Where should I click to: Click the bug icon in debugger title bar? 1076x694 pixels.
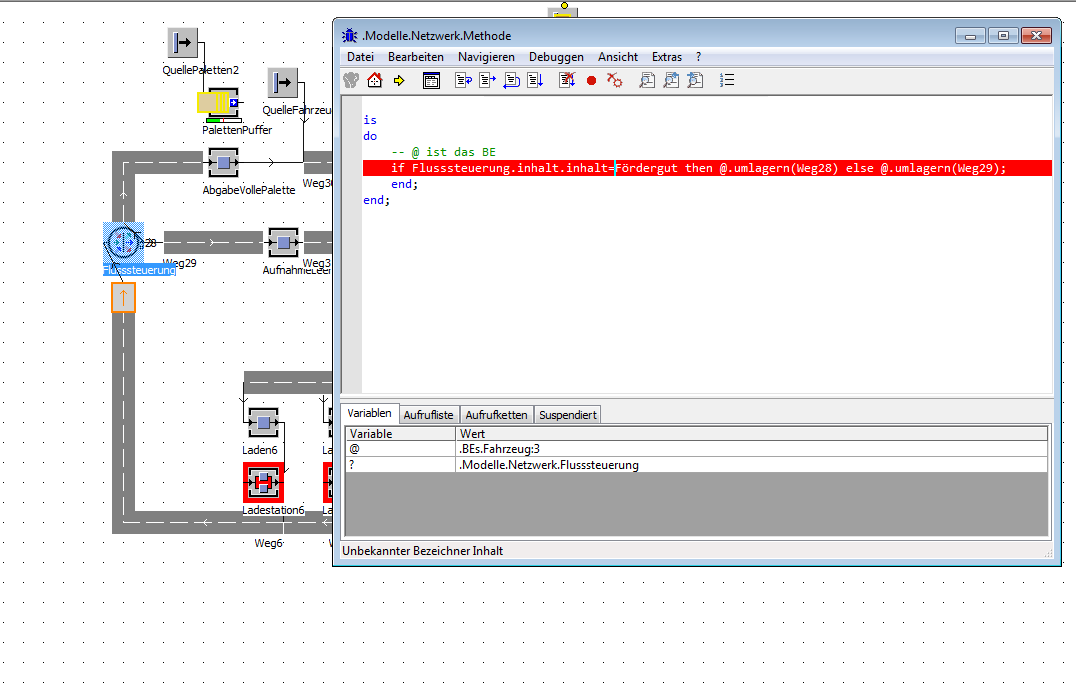(x=350, y=35)
